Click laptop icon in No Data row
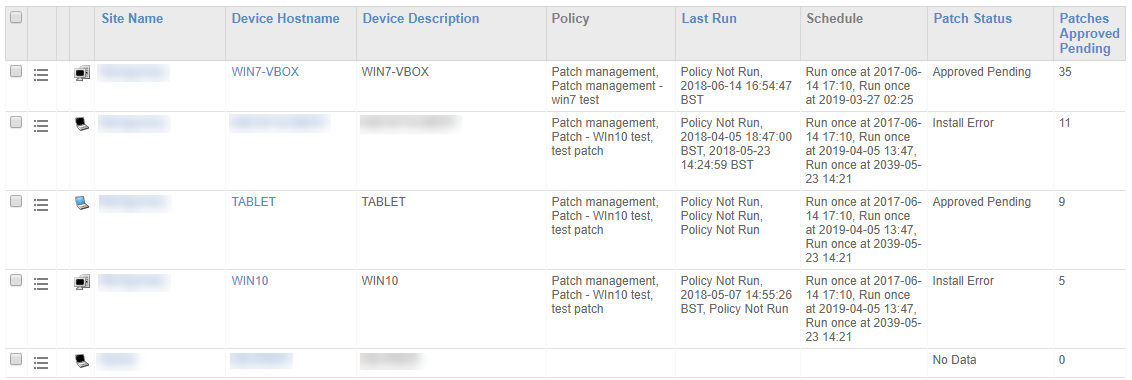1132x380 pixels. (82, 360)
